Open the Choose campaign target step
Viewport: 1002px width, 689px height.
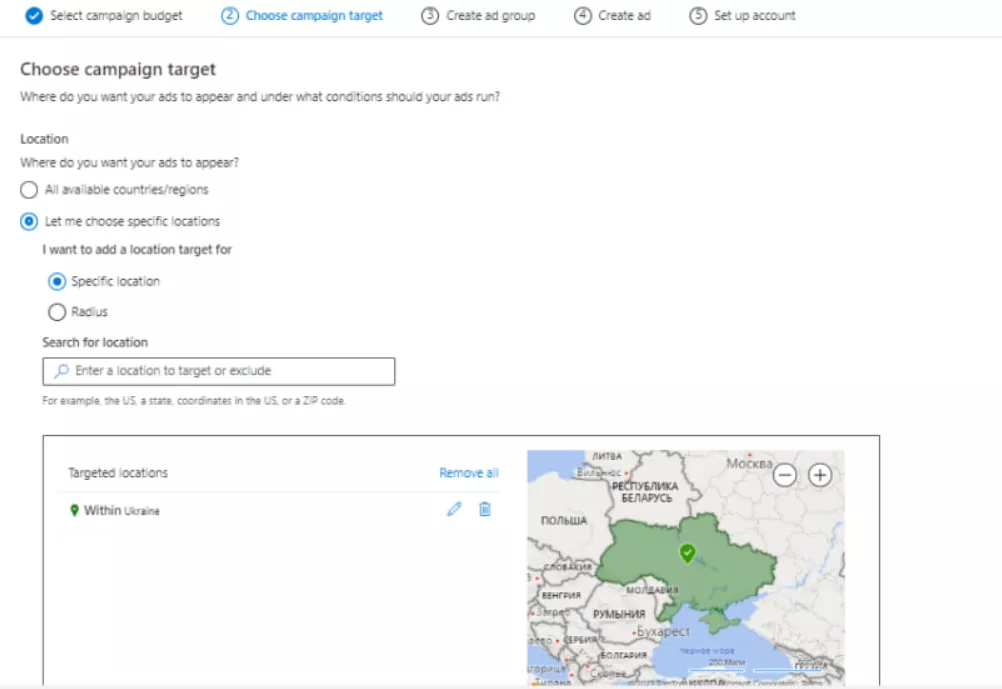pyautogui.click(x=302, y=15)
